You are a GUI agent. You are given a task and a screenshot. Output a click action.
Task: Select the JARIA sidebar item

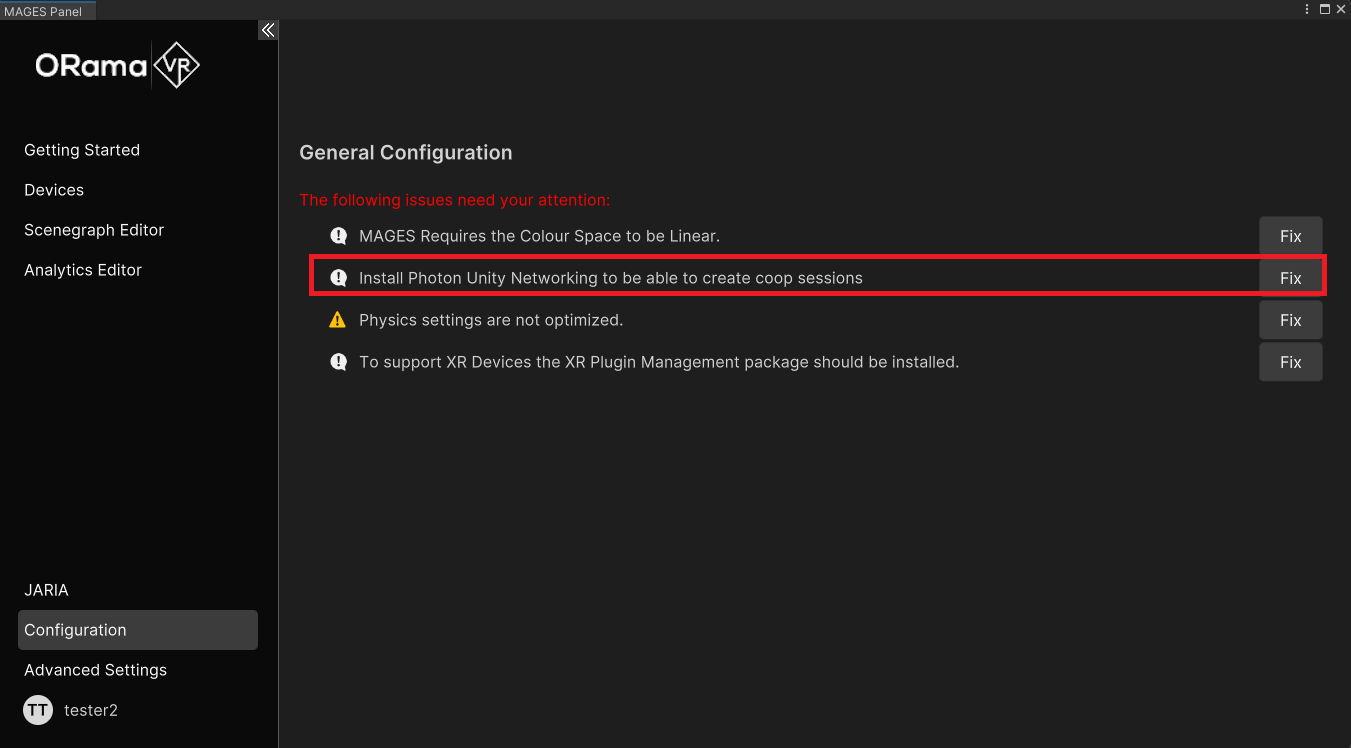coord(46,590)
